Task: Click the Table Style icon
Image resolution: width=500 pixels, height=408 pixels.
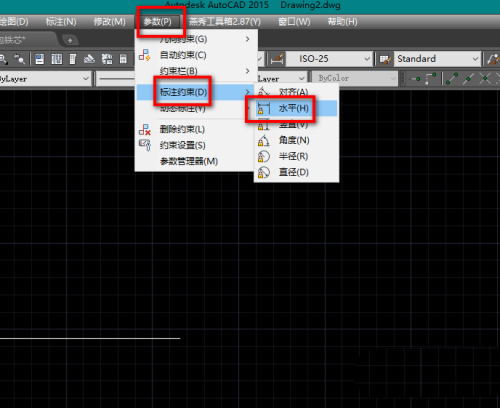Action: (385, 59)
